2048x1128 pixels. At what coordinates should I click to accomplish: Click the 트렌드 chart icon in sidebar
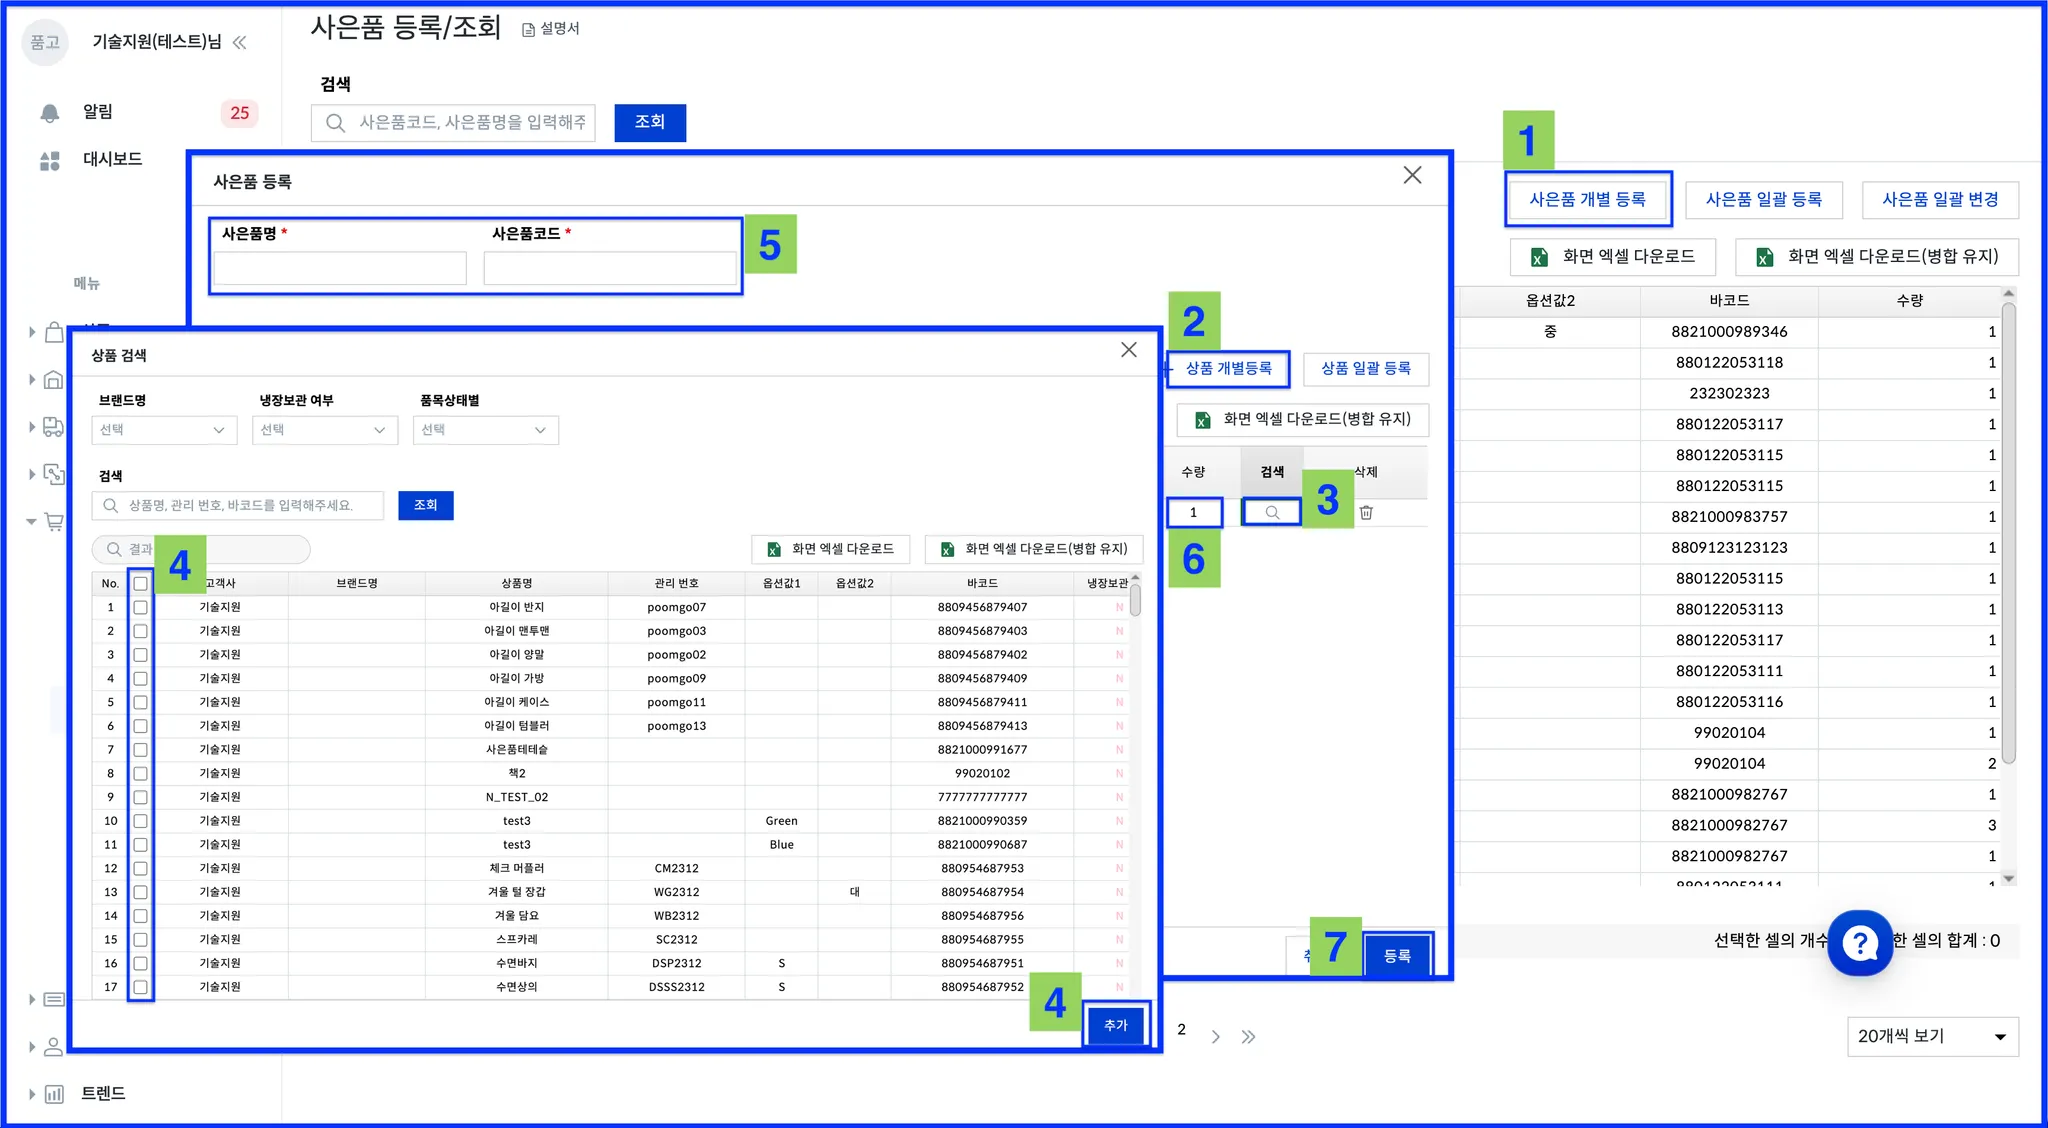pos(54,1094)
